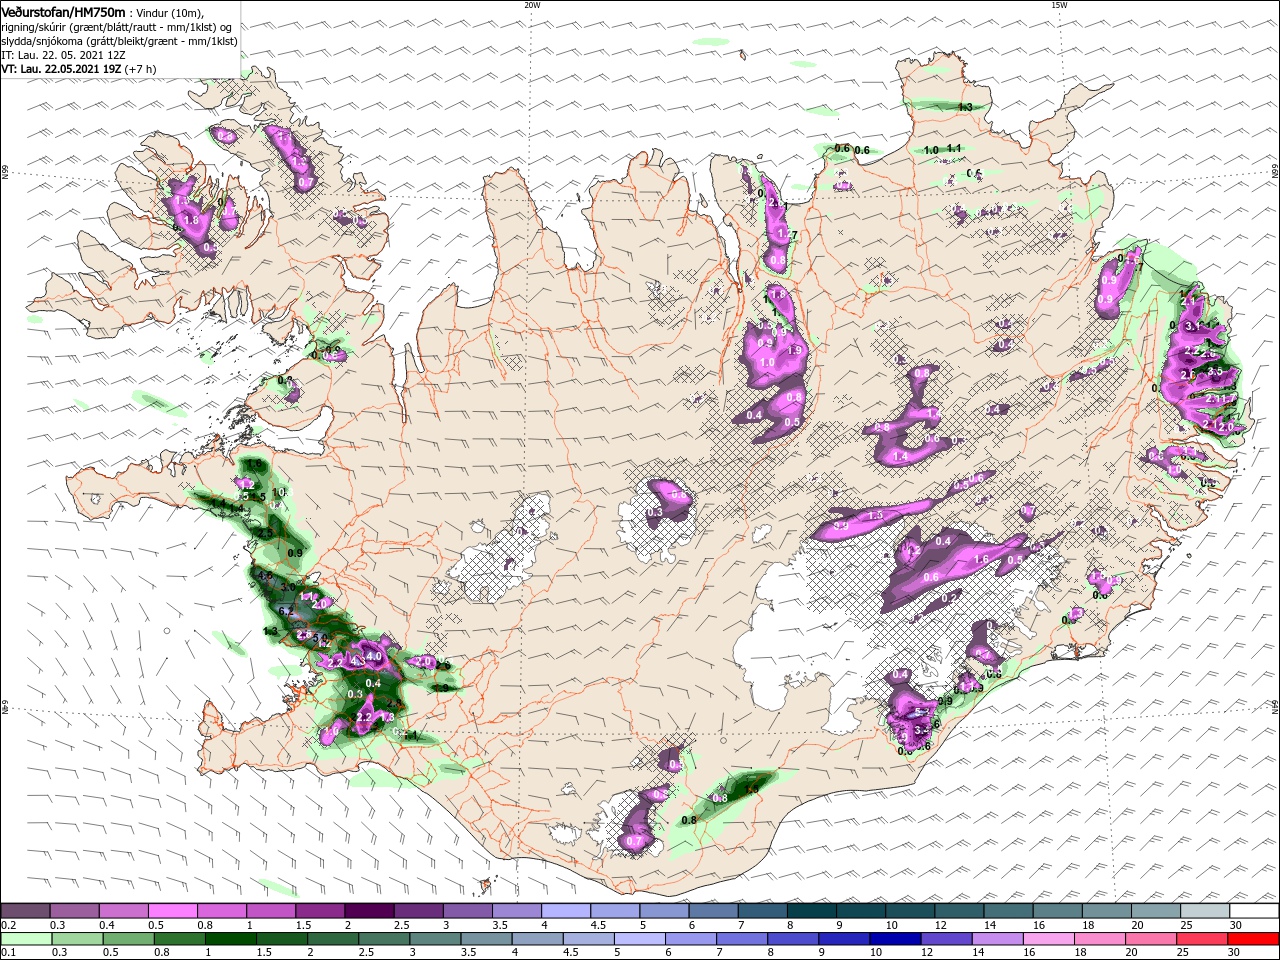Screen dimensions: 1280x960
Task: Click the deep blue 10–12 rain swatch
Action: [893, 939]
